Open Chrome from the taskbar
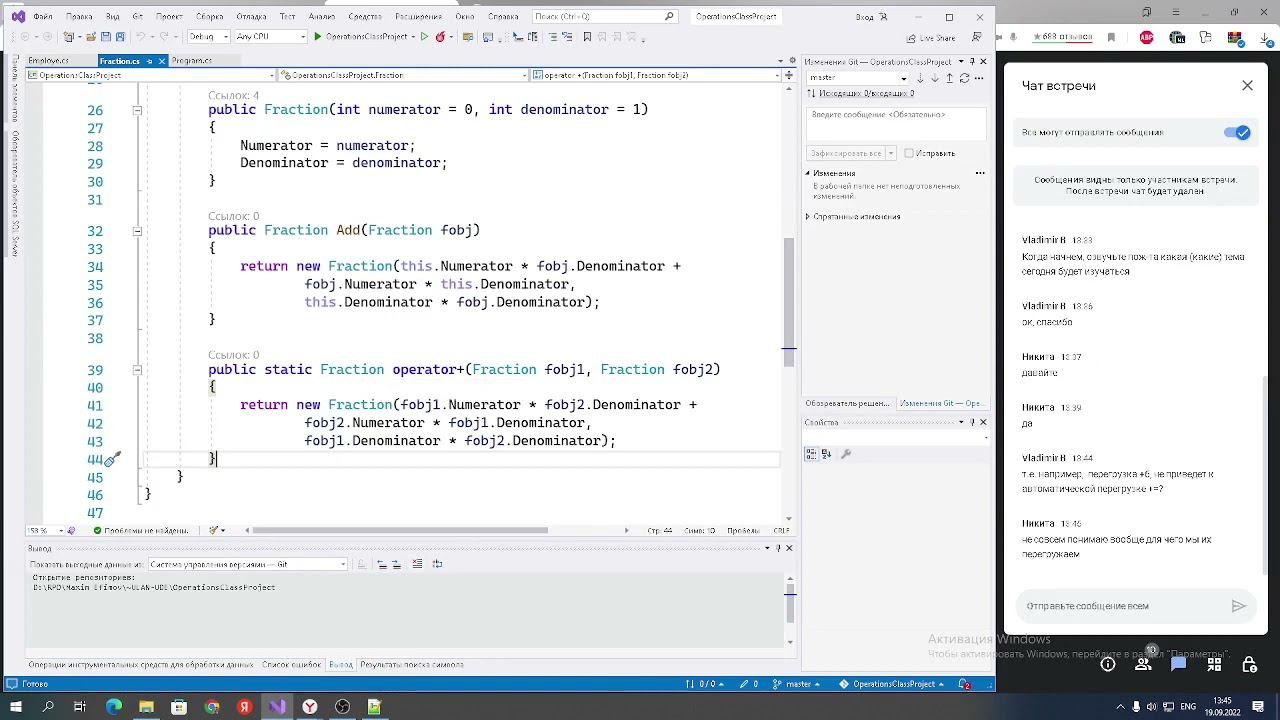The image size is (1280, 720). click(212, 707)
